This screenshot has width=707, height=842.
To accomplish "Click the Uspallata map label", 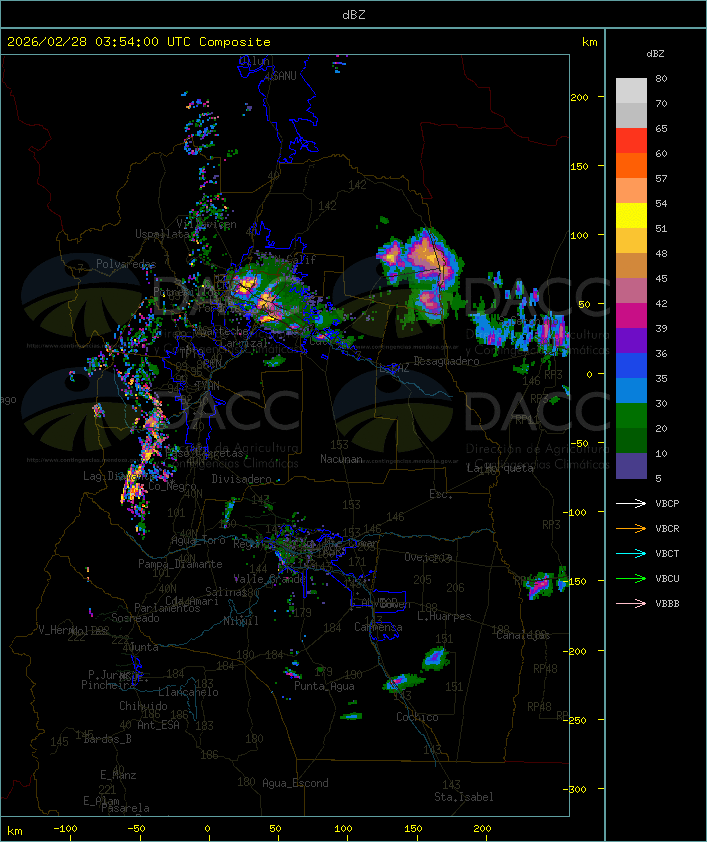I will 162,234.
